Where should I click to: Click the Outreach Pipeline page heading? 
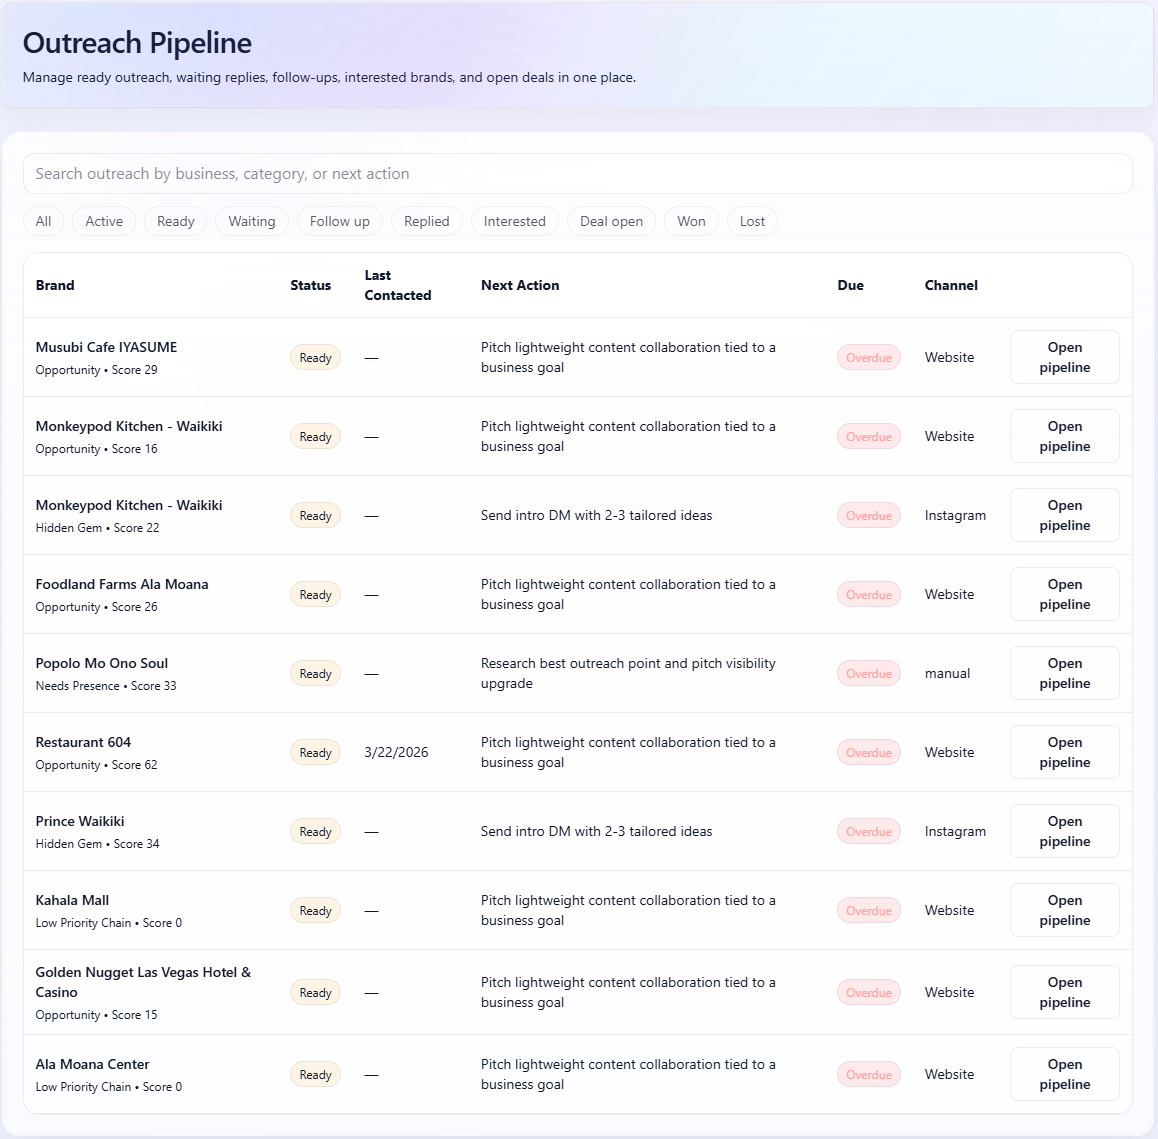coord(137,43)
